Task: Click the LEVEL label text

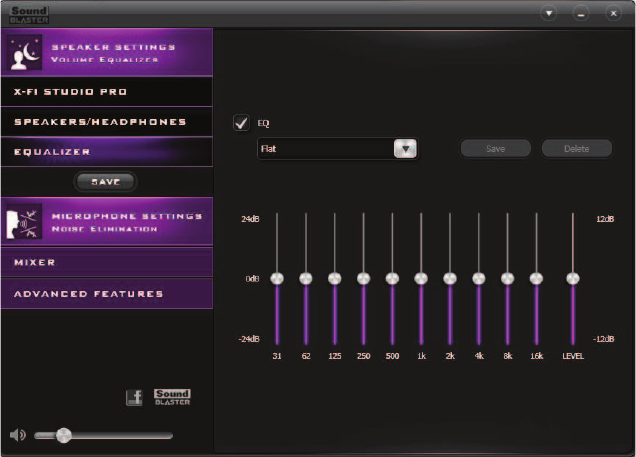Action: 573,356
